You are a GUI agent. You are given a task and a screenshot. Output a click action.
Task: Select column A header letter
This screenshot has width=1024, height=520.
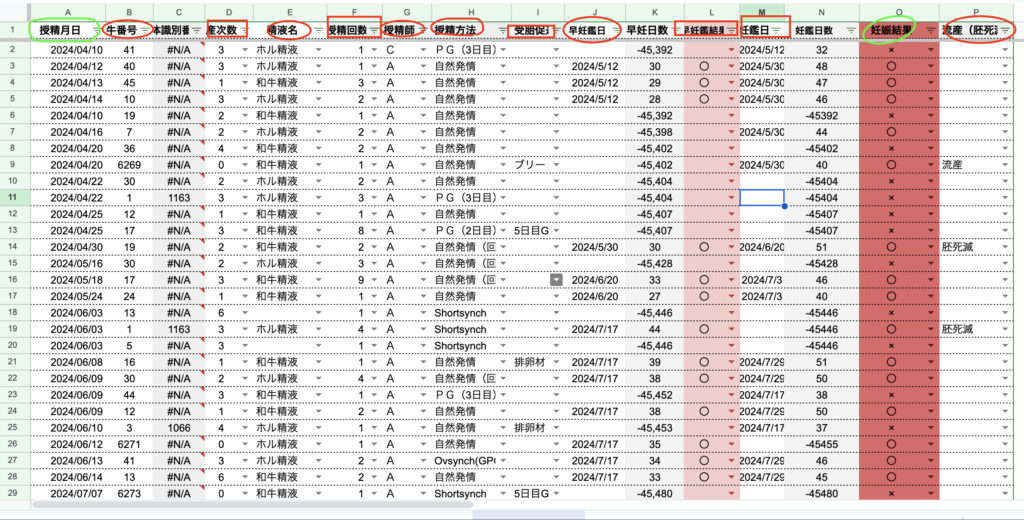(68, 11)
